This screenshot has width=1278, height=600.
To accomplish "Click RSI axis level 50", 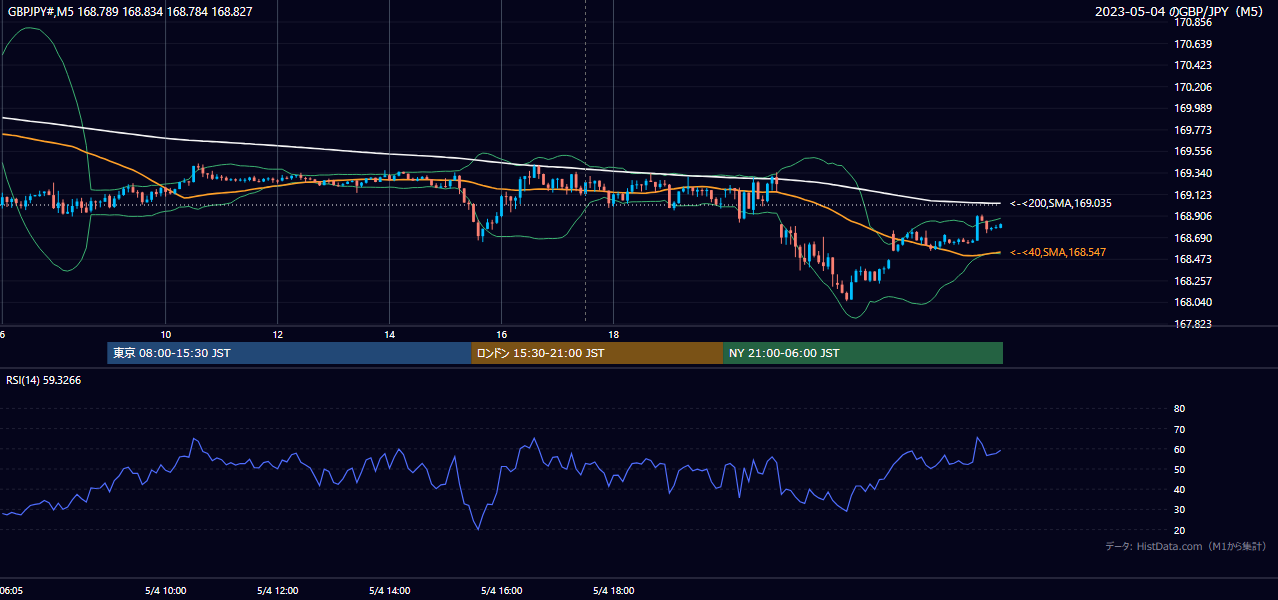I will (1179, 469).
